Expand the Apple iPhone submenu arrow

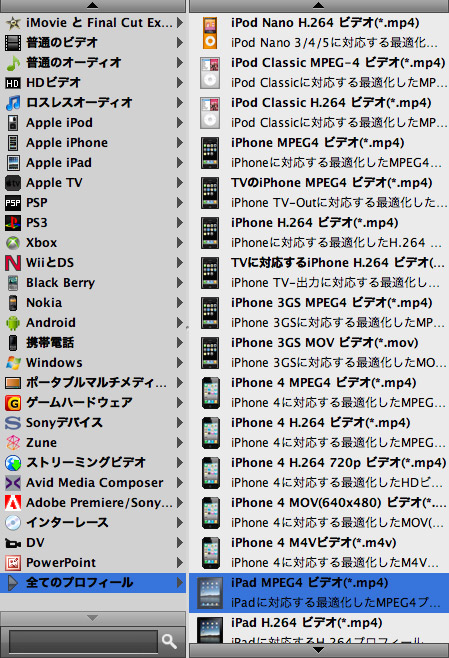pos(180,143)
